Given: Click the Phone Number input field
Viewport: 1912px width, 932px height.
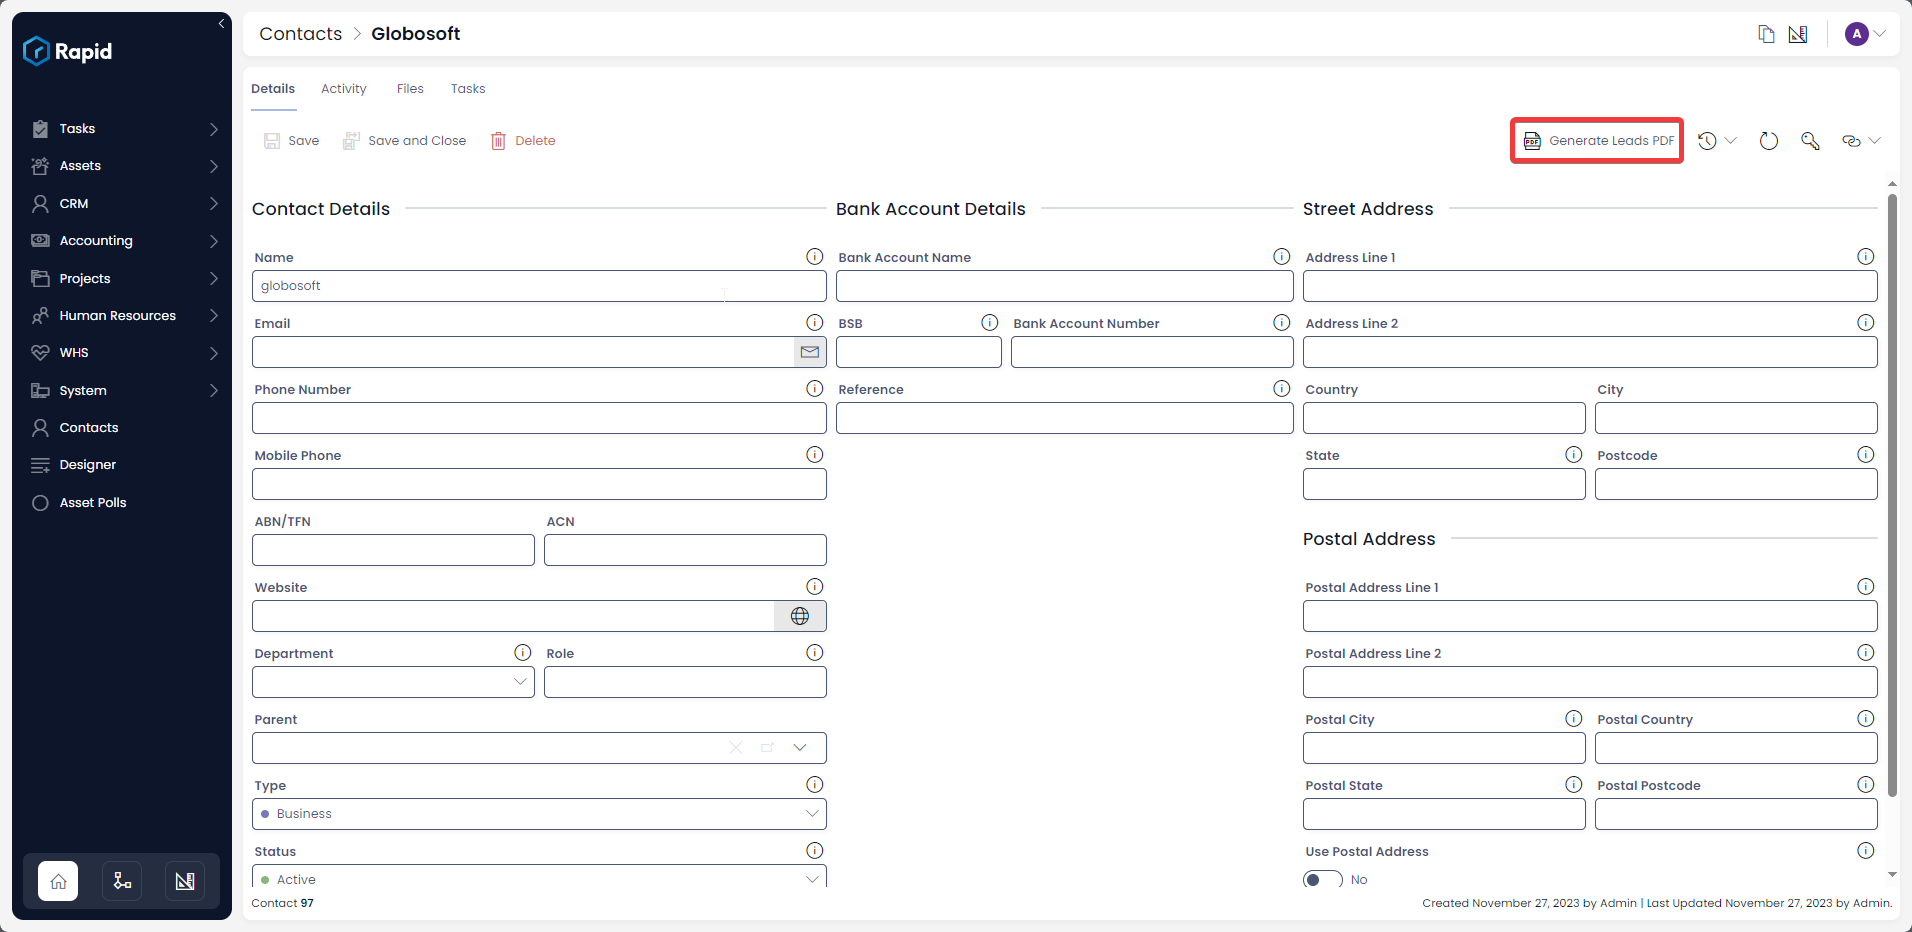Looking at the screenshot, I should coord(539,418).
